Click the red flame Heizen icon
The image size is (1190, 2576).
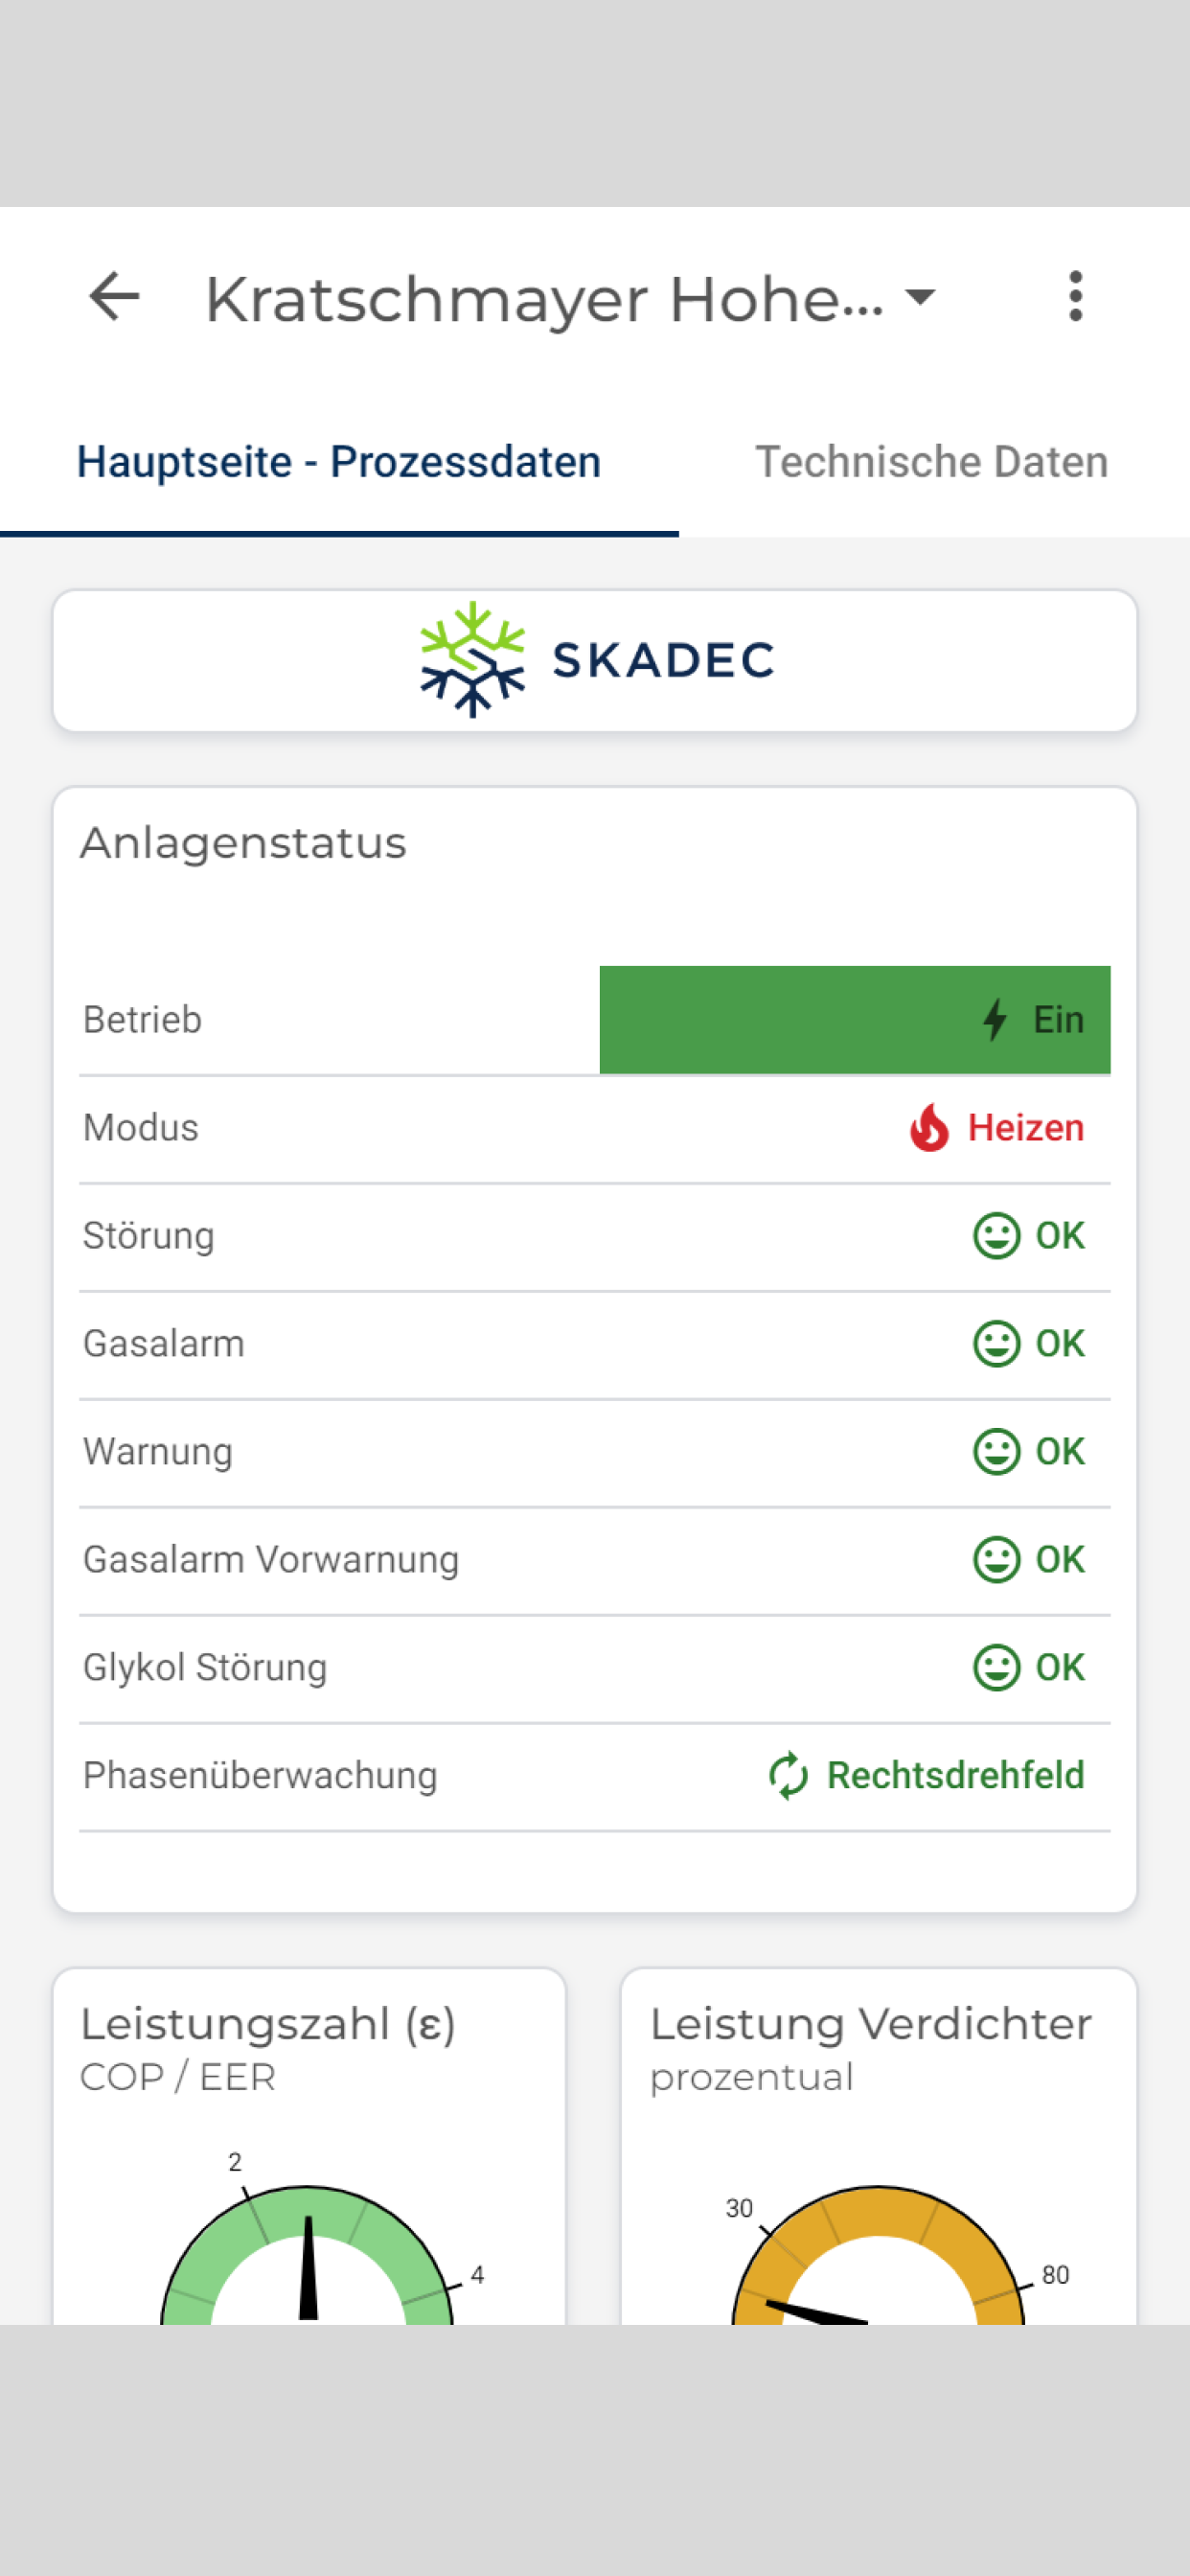(929, 1127)
